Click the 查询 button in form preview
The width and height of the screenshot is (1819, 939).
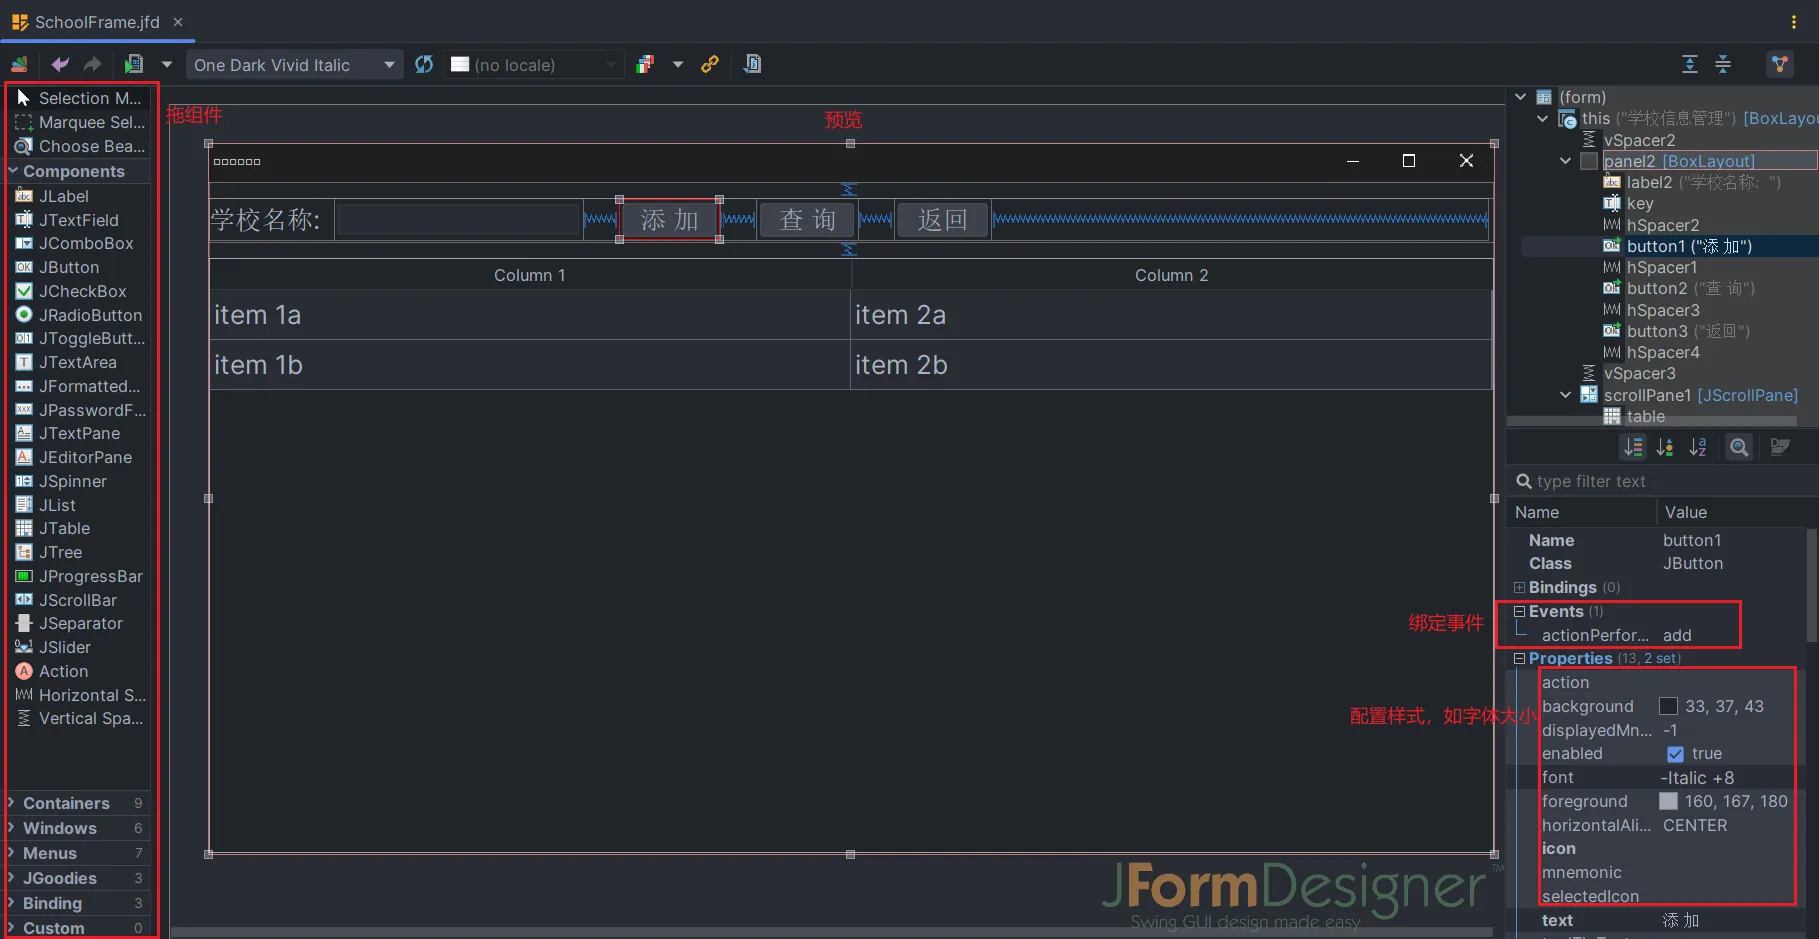(807, 220)
